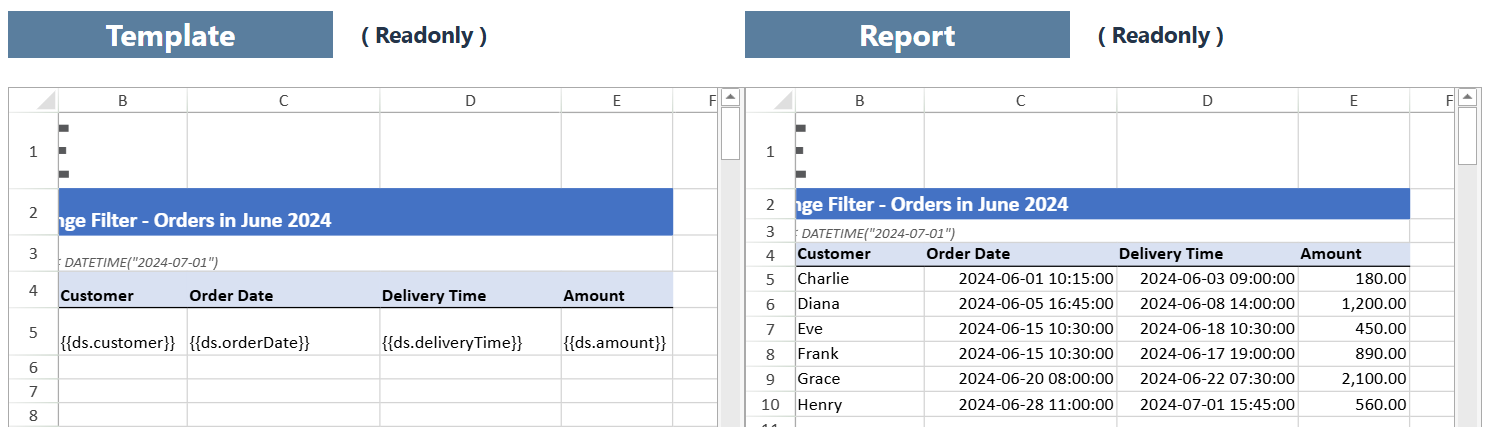Click the Report scrollbar up arrow
1489x427 pixels.
[x=1467, y=97]
